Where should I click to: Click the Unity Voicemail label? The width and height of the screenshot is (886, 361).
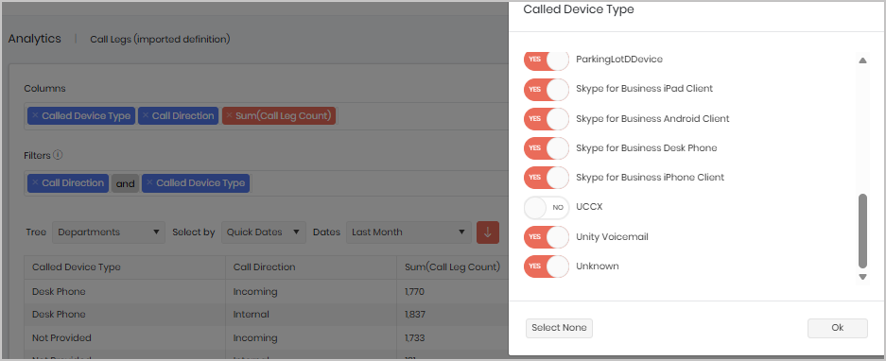612,237
